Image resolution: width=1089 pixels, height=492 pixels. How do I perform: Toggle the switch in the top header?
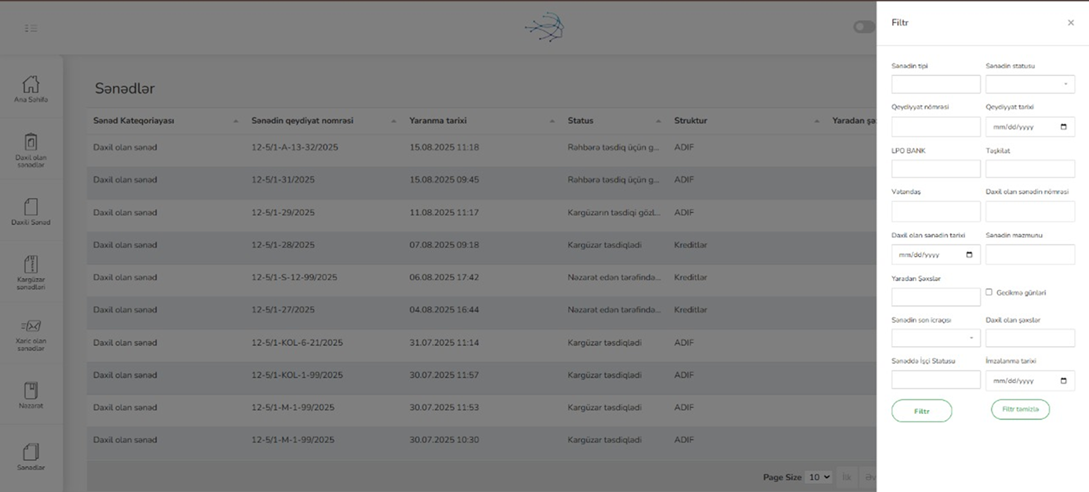tap(864, 26)
